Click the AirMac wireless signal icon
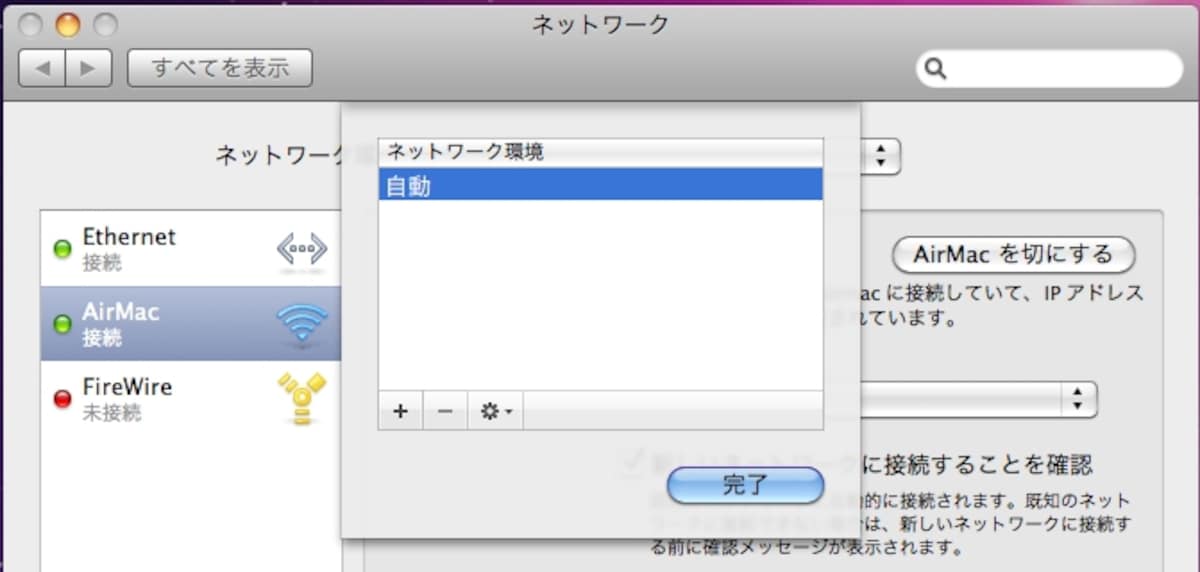Screen dimensions: 1200x572 302,325
